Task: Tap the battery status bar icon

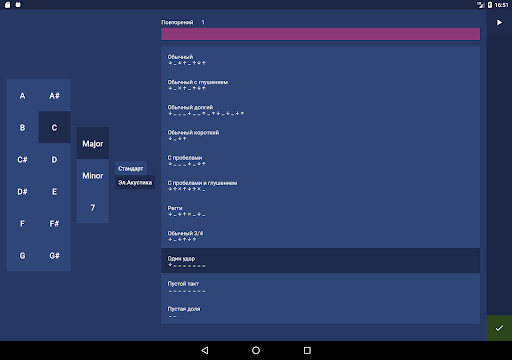Action: point(490,5)
